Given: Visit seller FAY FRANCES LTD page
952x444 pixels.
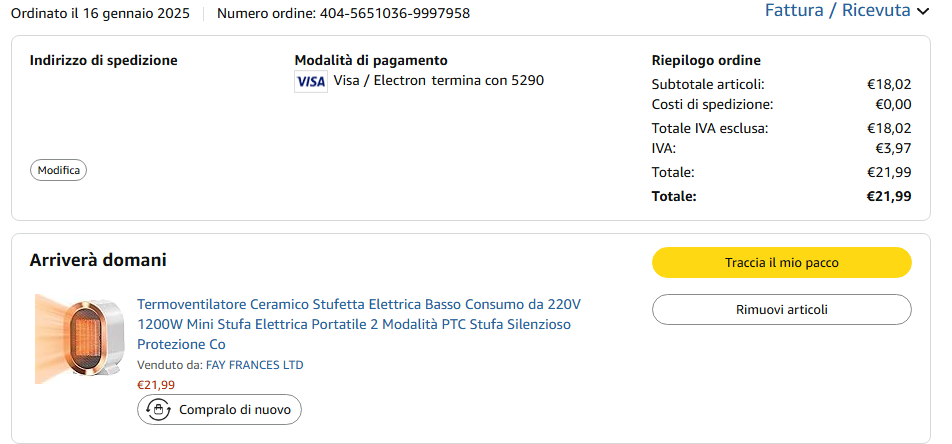Looking at the screenshot, I should [x=254, y=365].
